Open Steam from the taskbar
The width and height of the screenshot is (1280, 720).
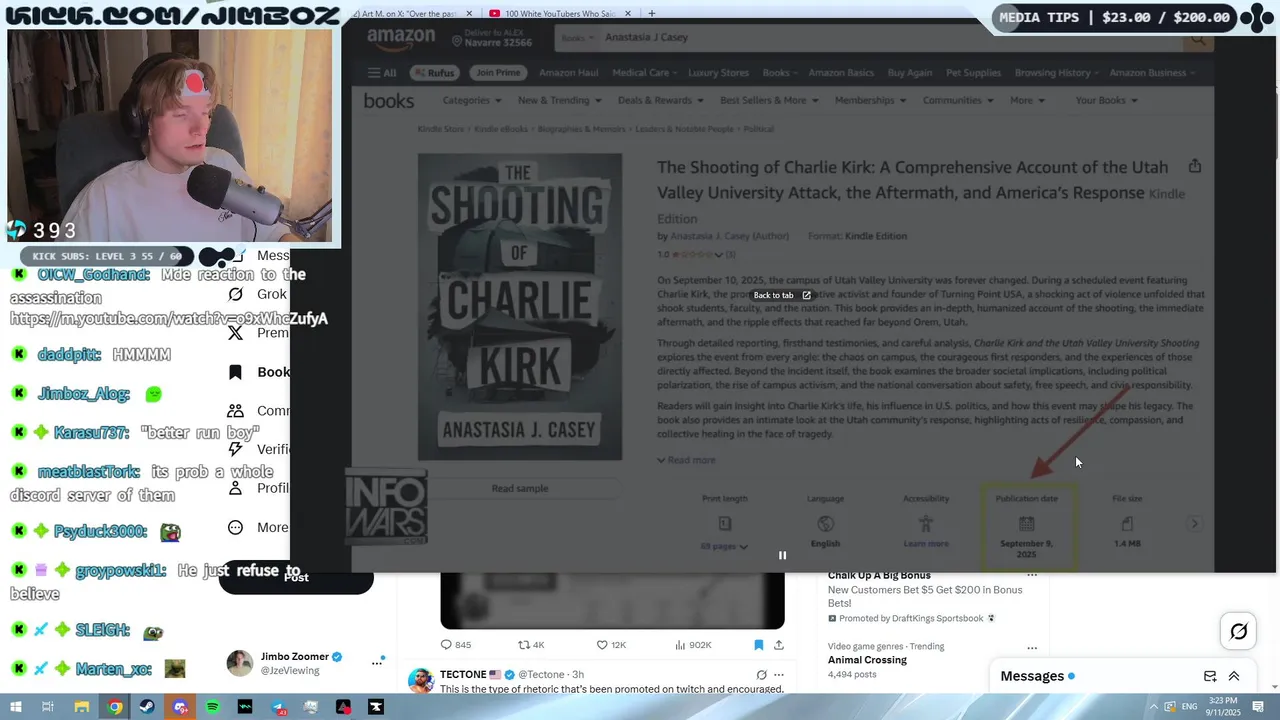(x=148, y=707)
